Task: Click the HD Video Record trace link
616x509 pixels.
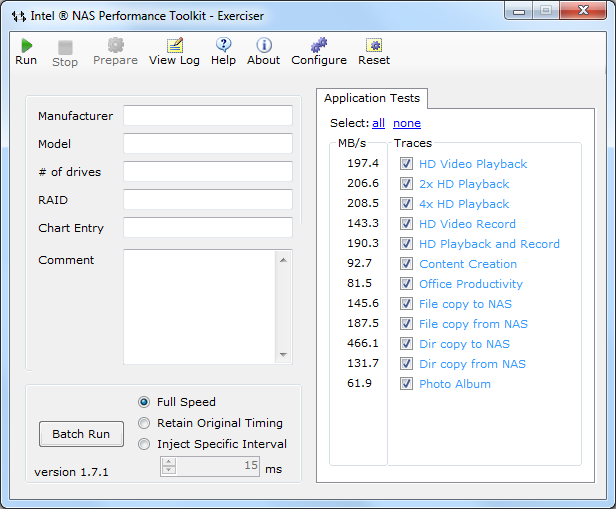Action: [468, 224]
